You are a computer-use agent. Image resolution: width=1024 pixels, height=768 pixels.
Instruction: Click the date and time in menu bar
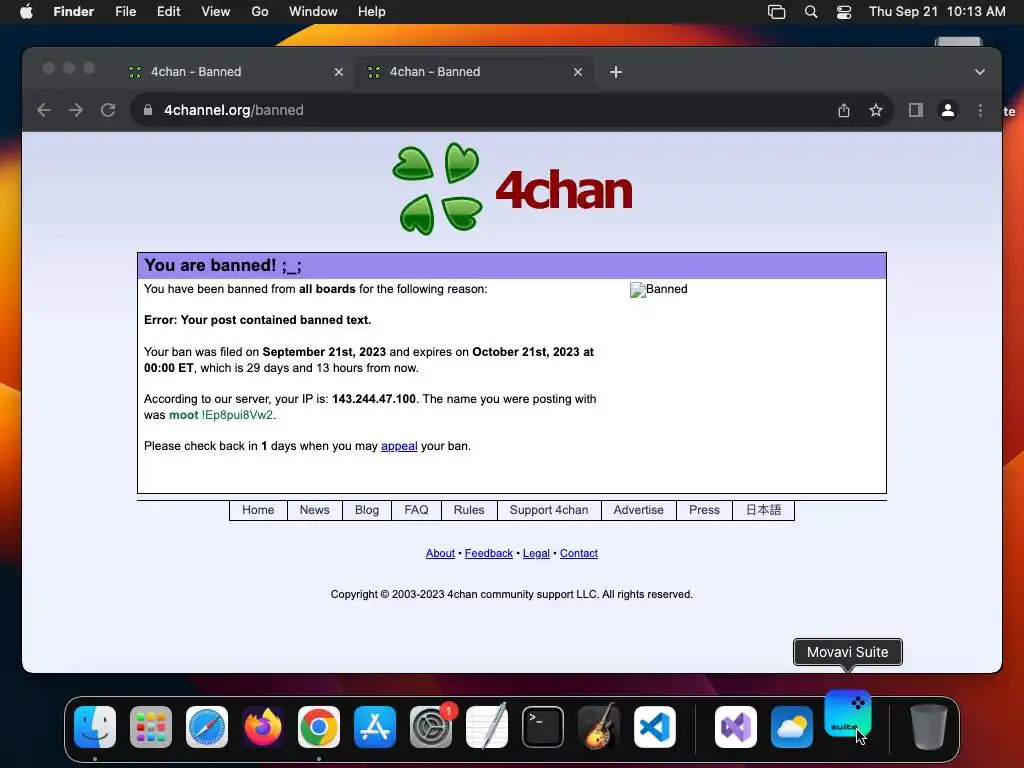[937, 12]
